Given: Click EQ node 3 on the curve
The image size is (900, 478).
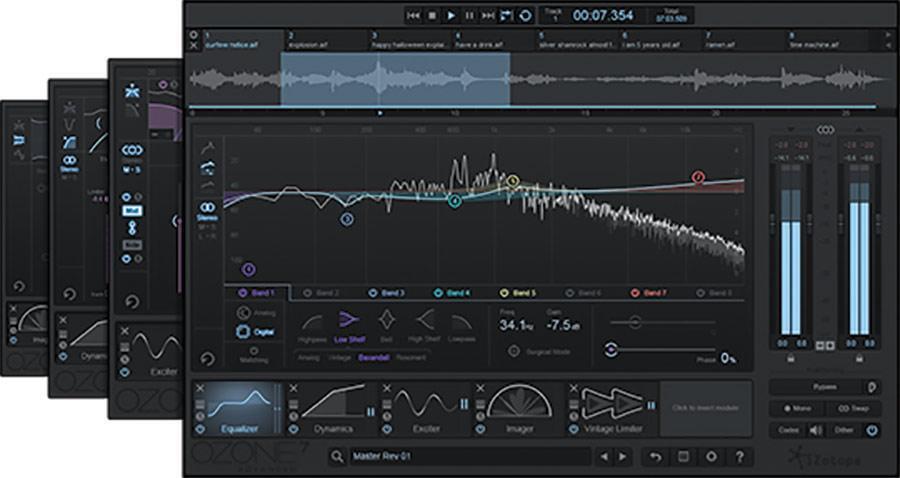Looking at the screenshot, I should 347,219.
